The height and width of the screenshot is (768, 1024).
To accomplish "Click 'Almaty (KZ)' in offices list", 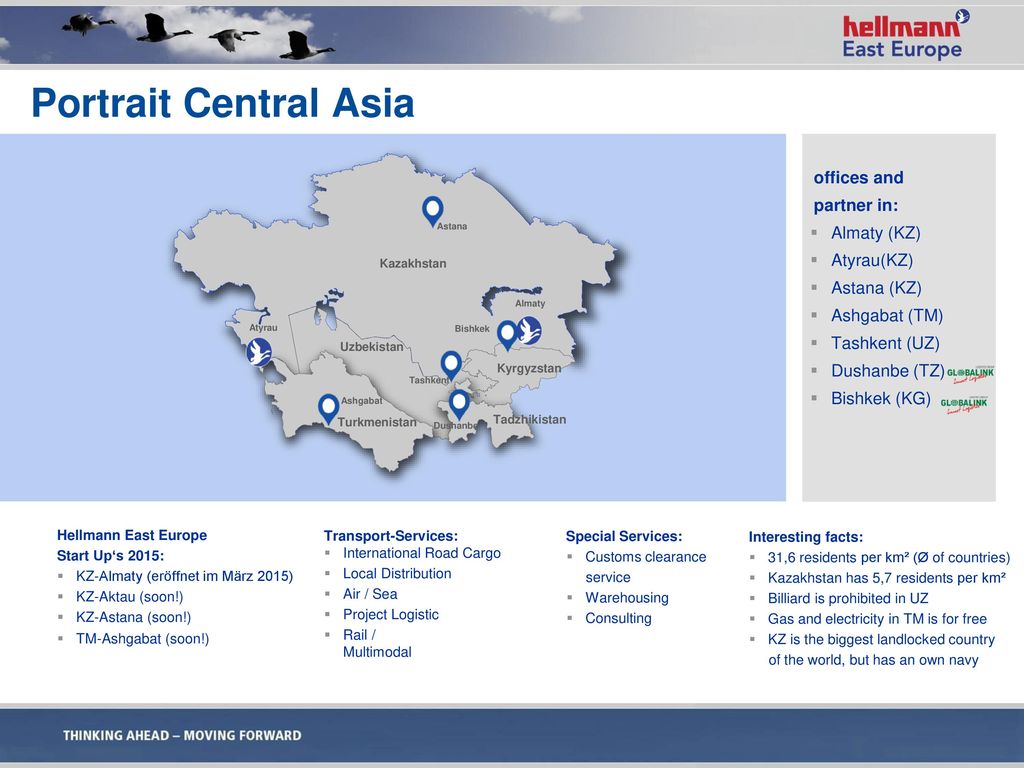I will [875, 233].
